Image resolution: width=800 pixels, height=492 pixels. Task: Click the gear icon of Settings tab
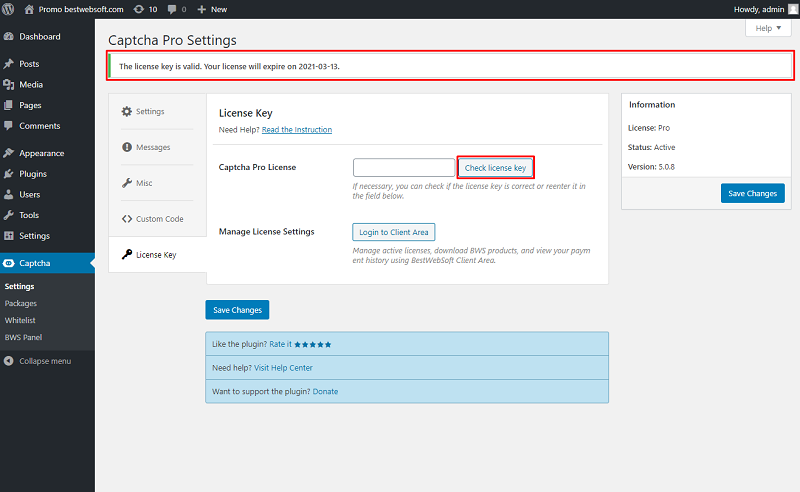pyautogui.click(x=127, y=111)
